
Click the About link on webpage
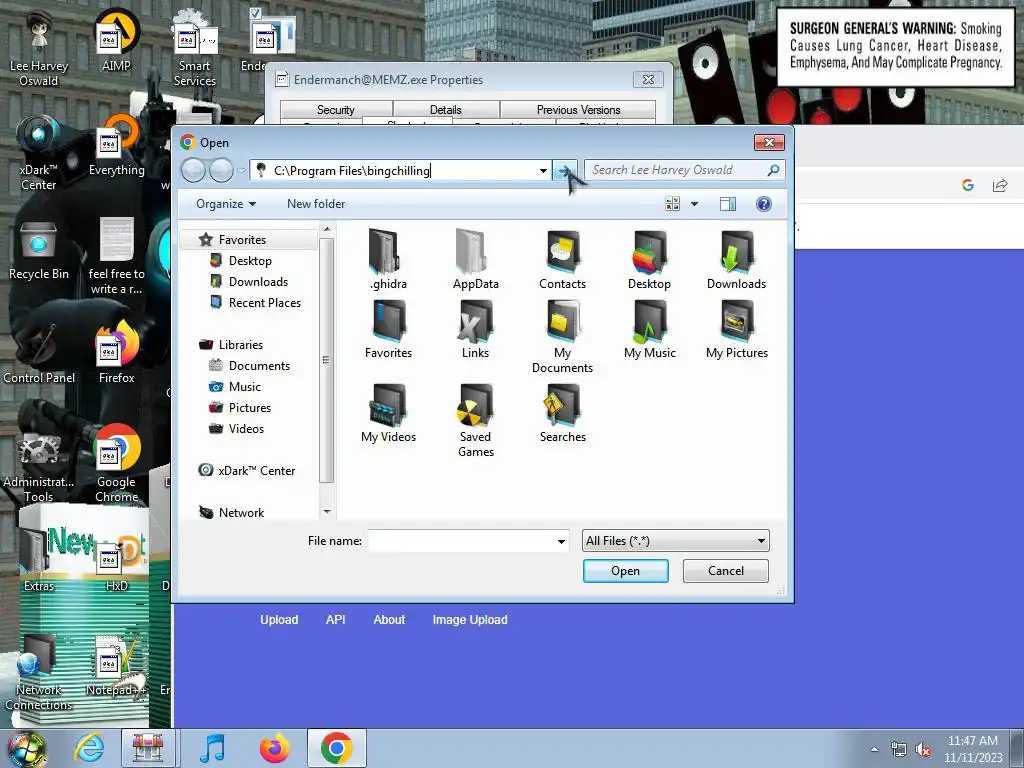[389, 620]
